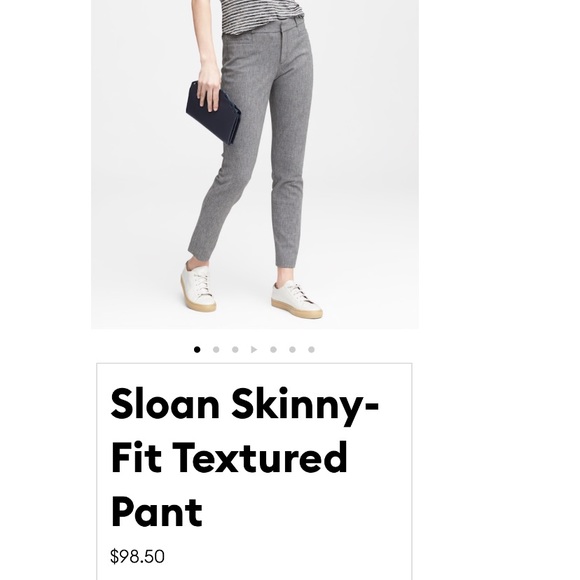Switch to the sixth carousel slide dot
The height and width of the screenshot is (580, 580).
point(292,350)
